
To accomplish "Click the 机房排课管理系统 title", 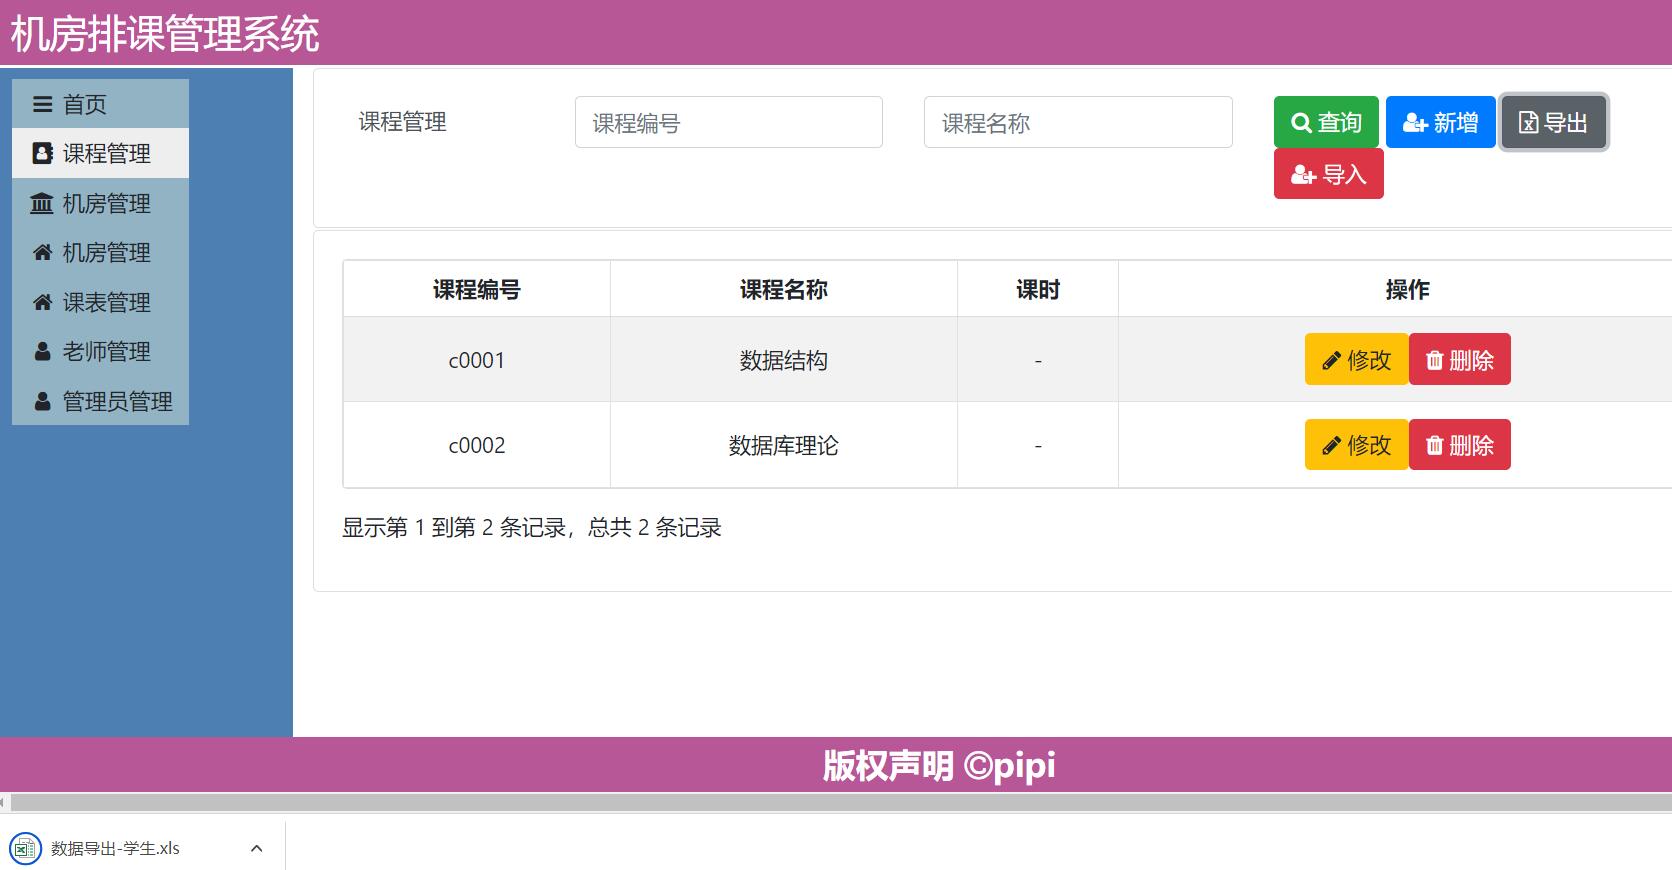I will [x=165, y=34].
